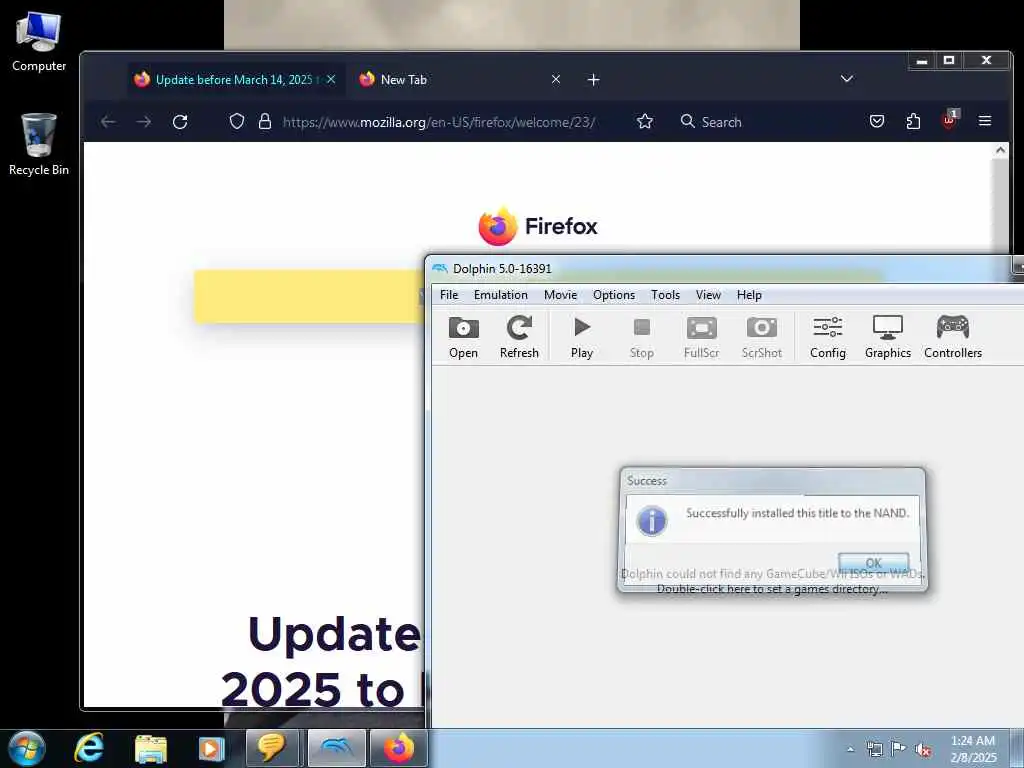Screen dimensions: 1024x768
Task: Open the Graphics settings icon
Action: (888, 337)
